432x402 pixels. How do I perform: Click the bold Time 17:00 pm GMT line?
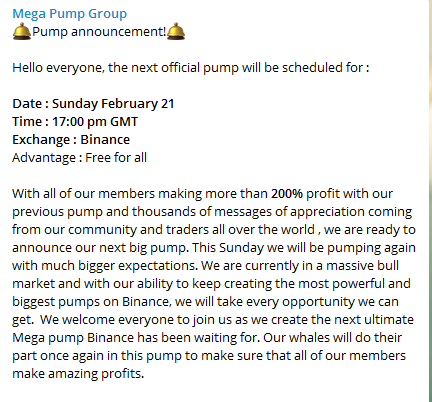coord(75,122)
